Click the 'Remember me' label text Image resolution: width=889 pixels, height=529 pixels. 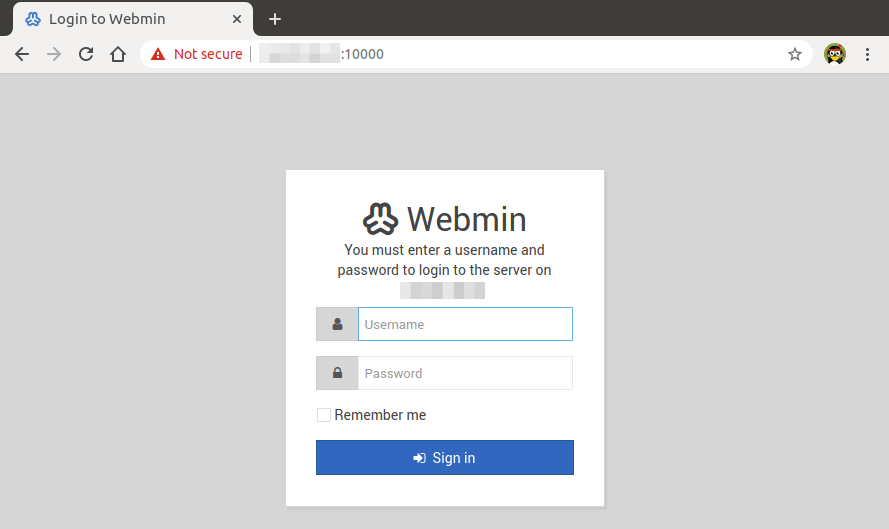[x=380, y=415]
